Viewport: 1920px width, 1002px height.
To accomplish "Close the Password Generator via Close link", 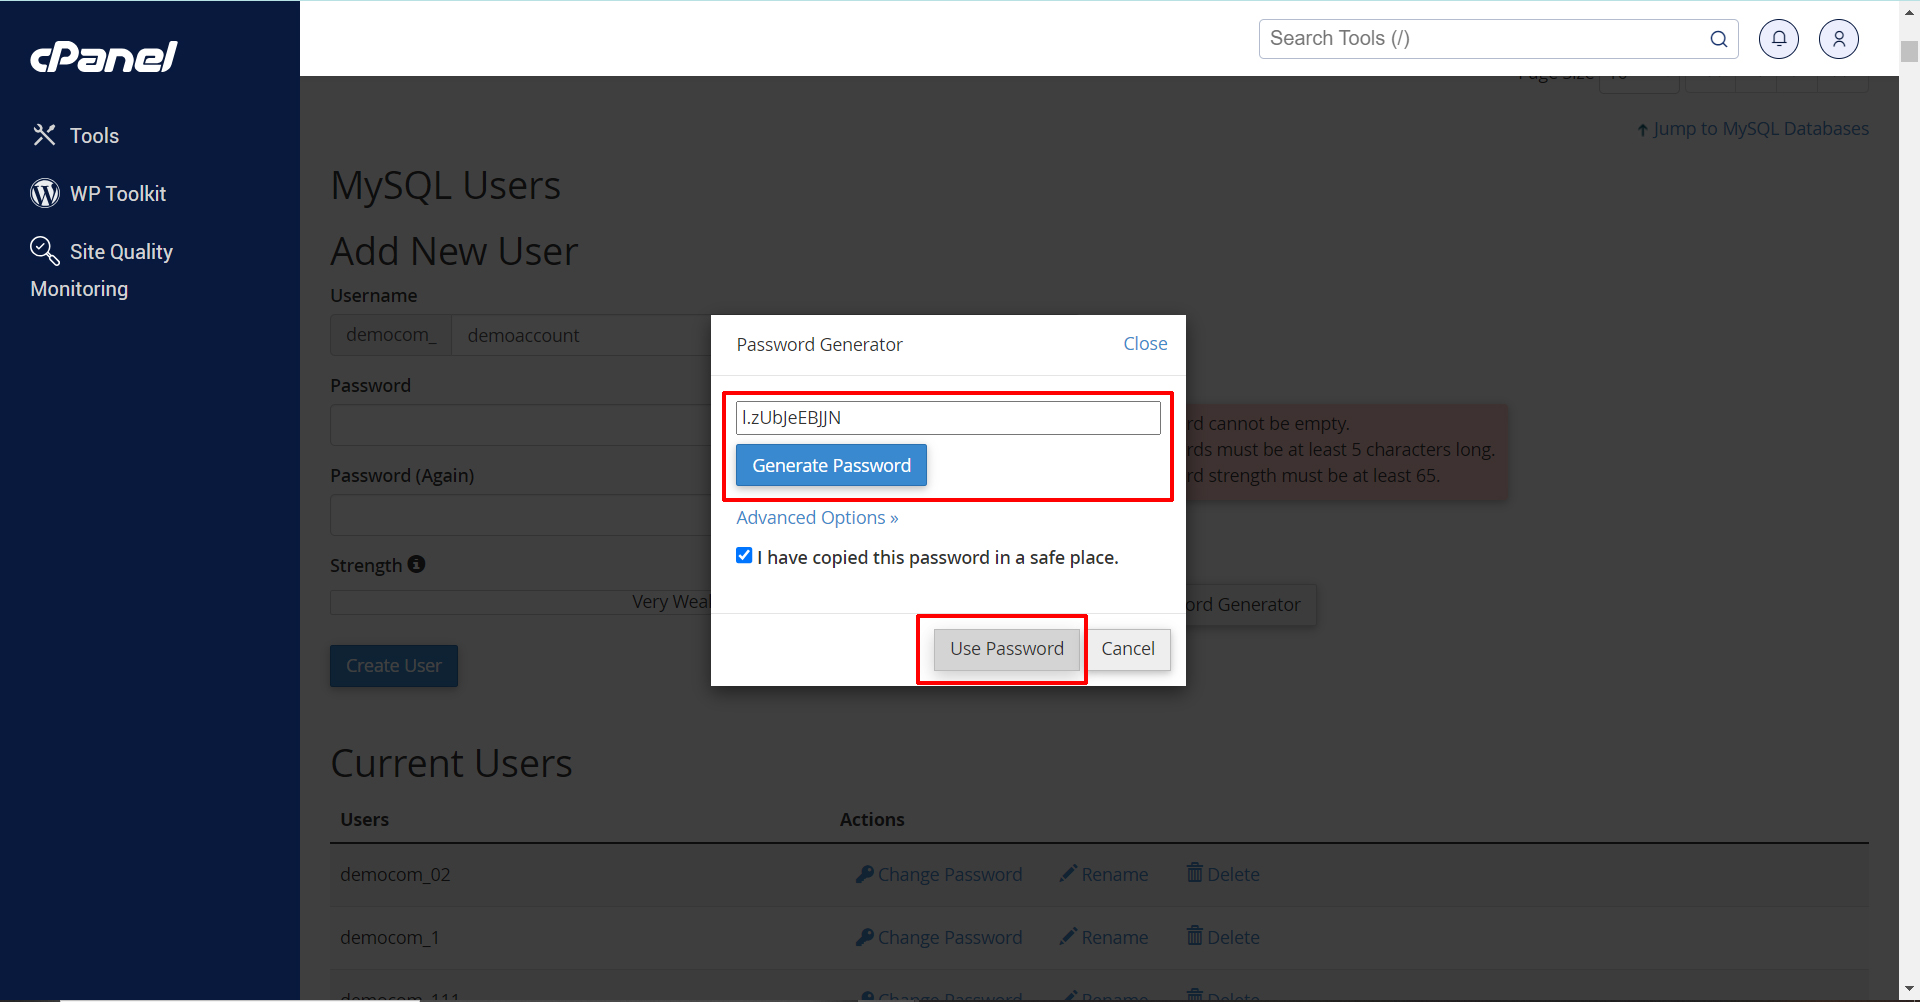I will pyautogui.click(x=1145, y=344).
